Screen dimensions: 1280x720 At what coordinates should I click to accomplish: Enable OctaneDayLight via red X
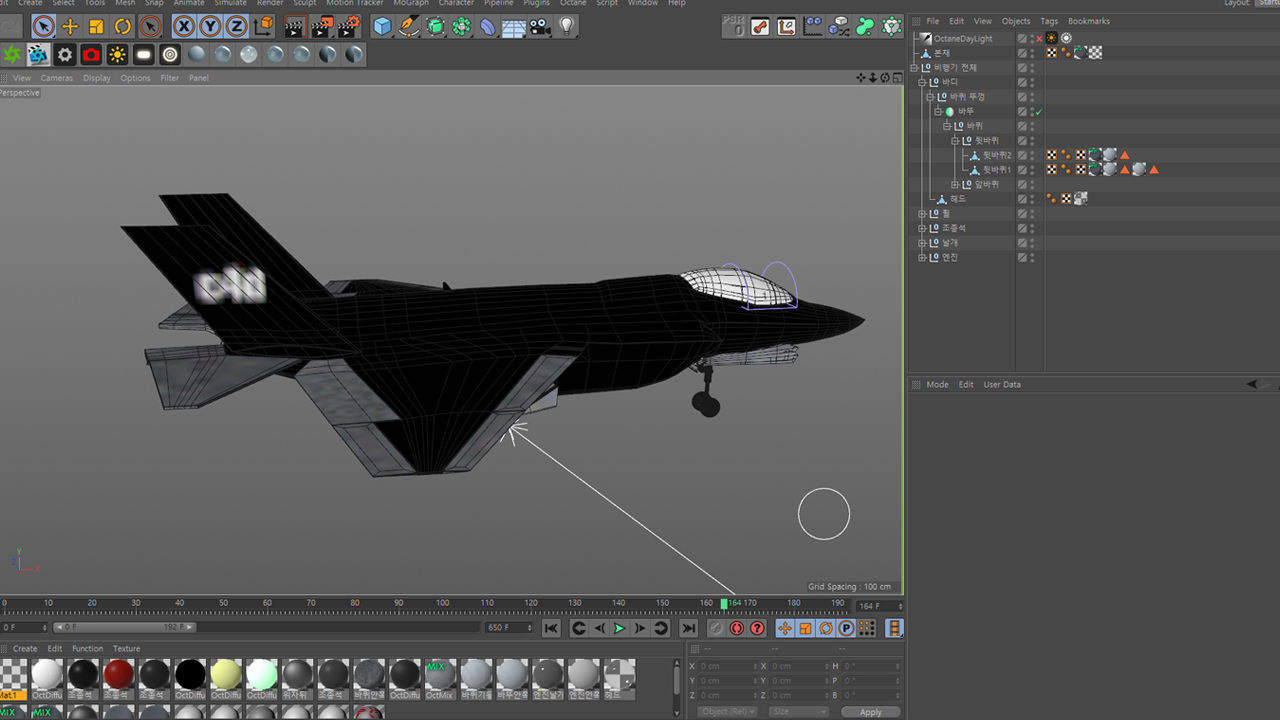click(1039, 39)
